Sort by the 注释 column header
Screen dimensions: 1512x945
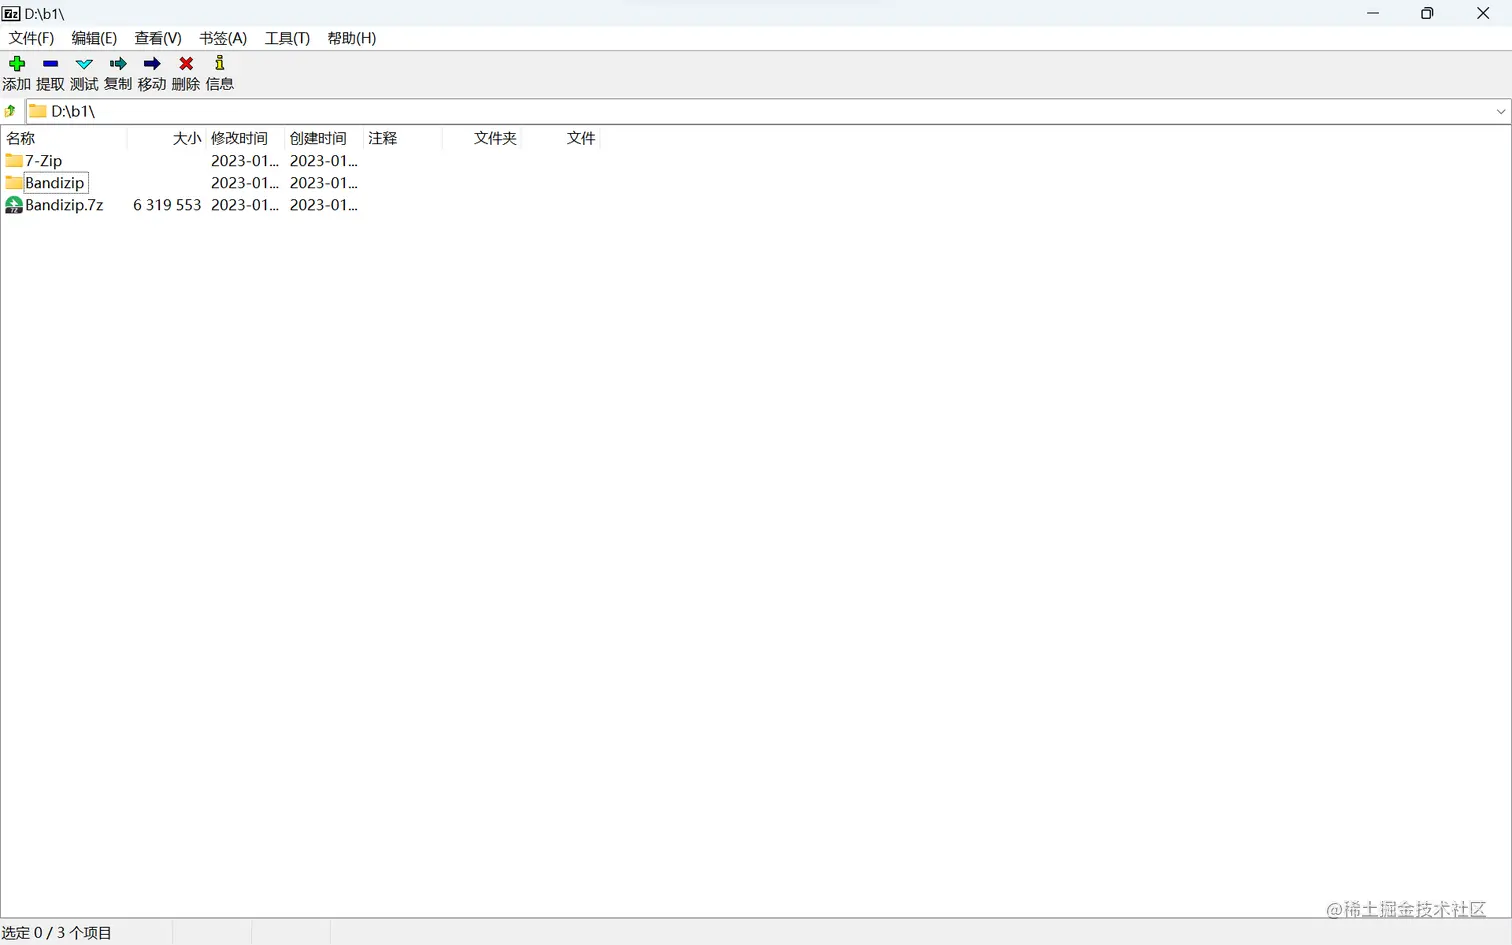click(402, 138)
